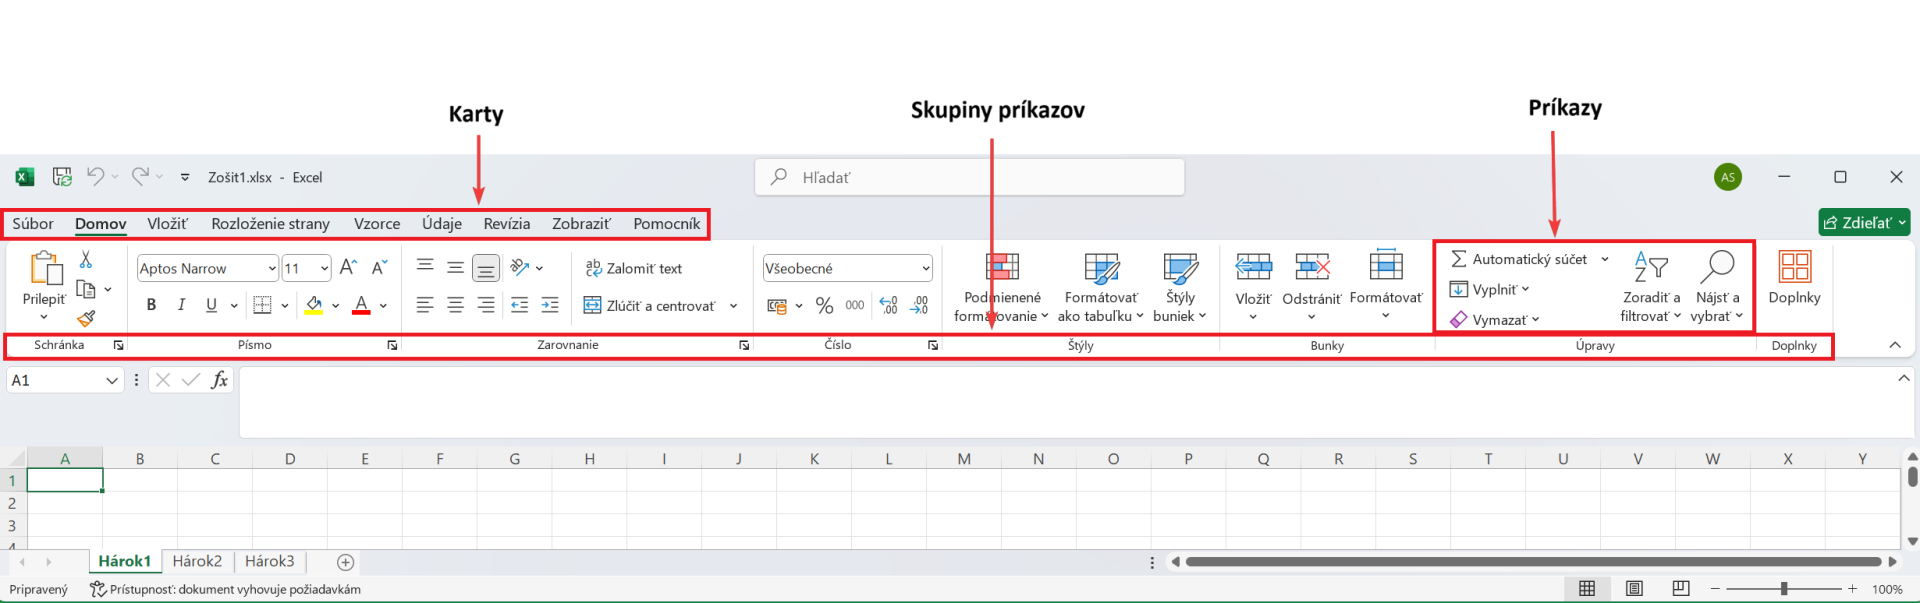Click the decrease indent icon
This screenshot has height=603, width=1920.
[519, 305]
